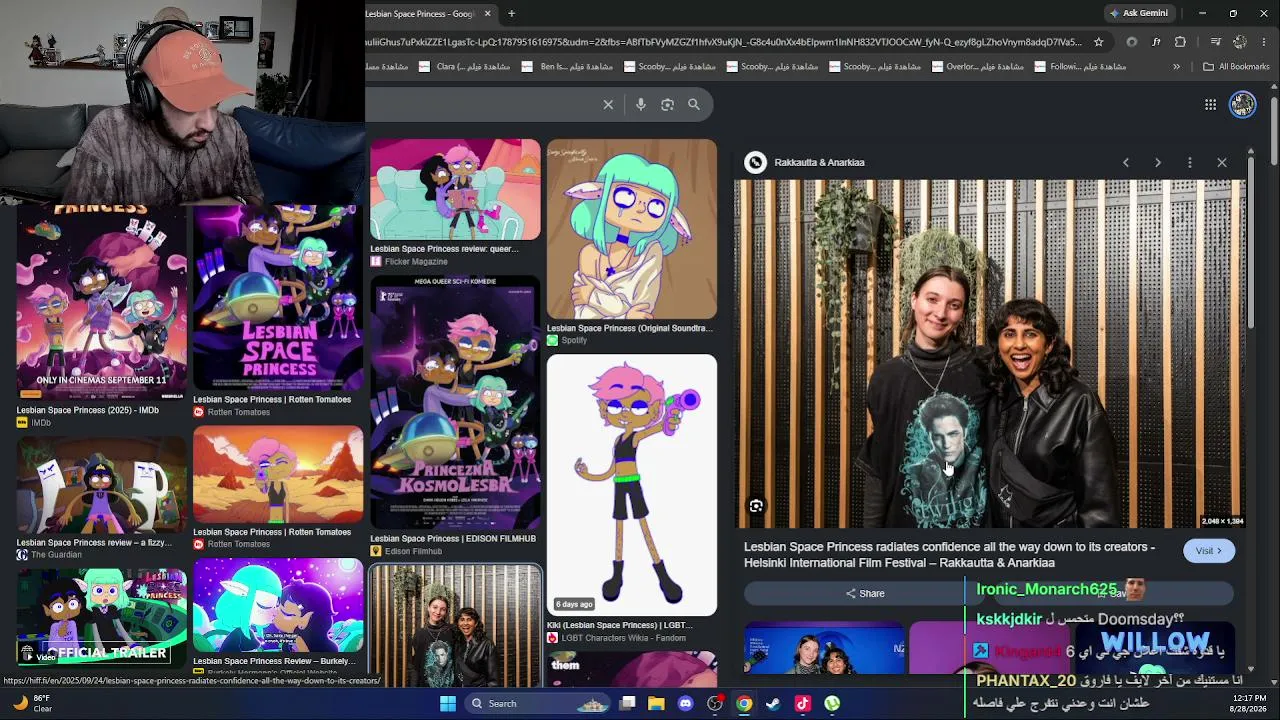Open the Clara bookmark
The width and height of the screenshot is (1280, 720).
point(464,67)
